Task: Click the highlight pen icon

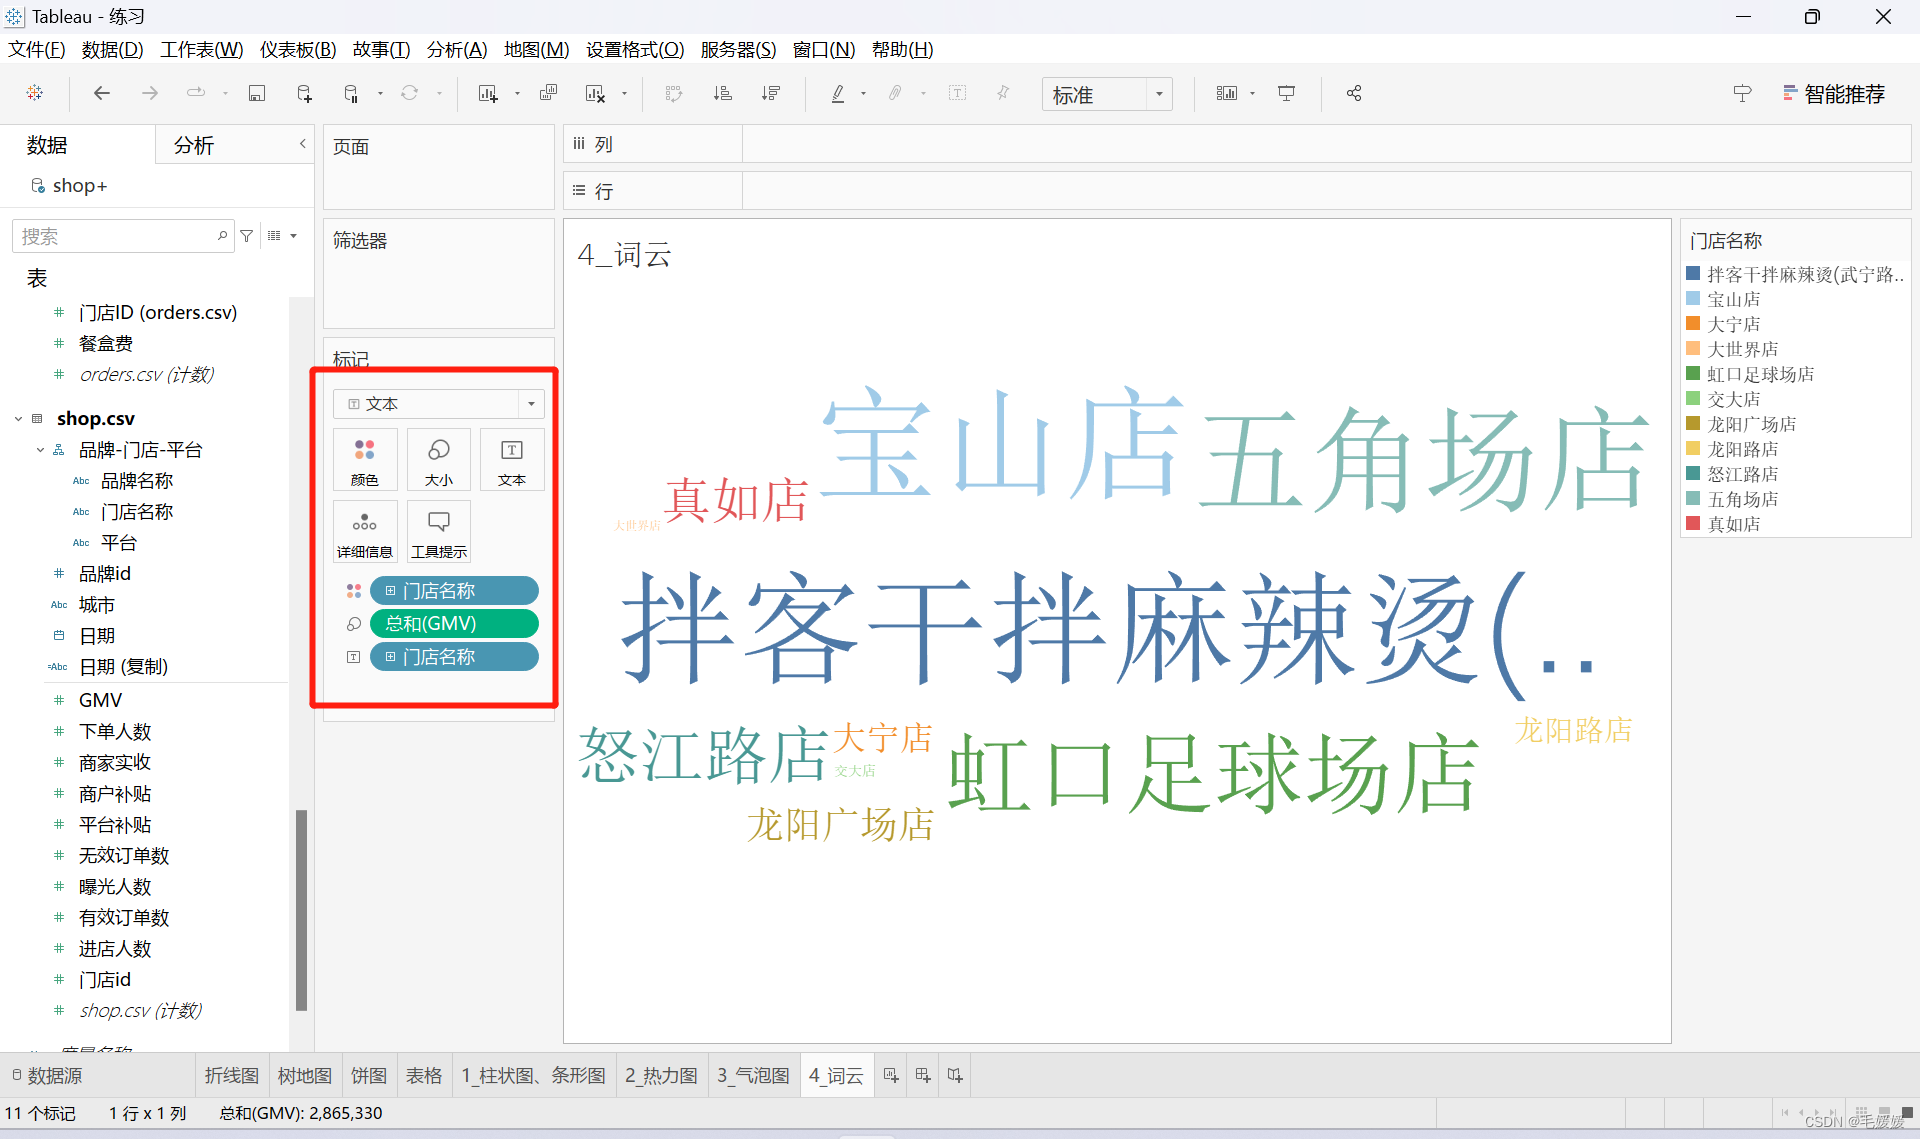Action: click(838, 93)
